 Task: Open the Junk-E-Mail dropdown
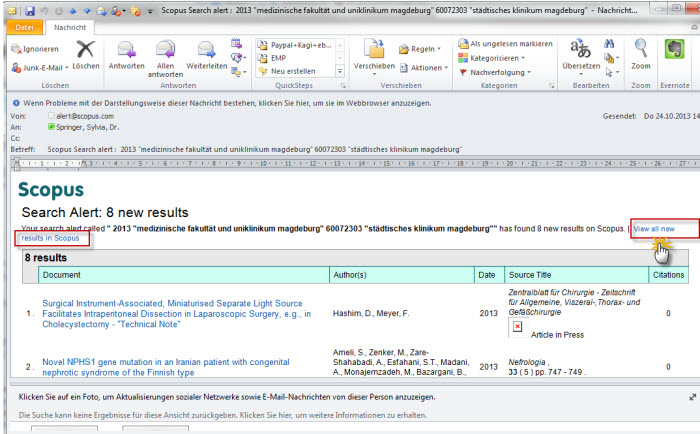tap(40, 67)
